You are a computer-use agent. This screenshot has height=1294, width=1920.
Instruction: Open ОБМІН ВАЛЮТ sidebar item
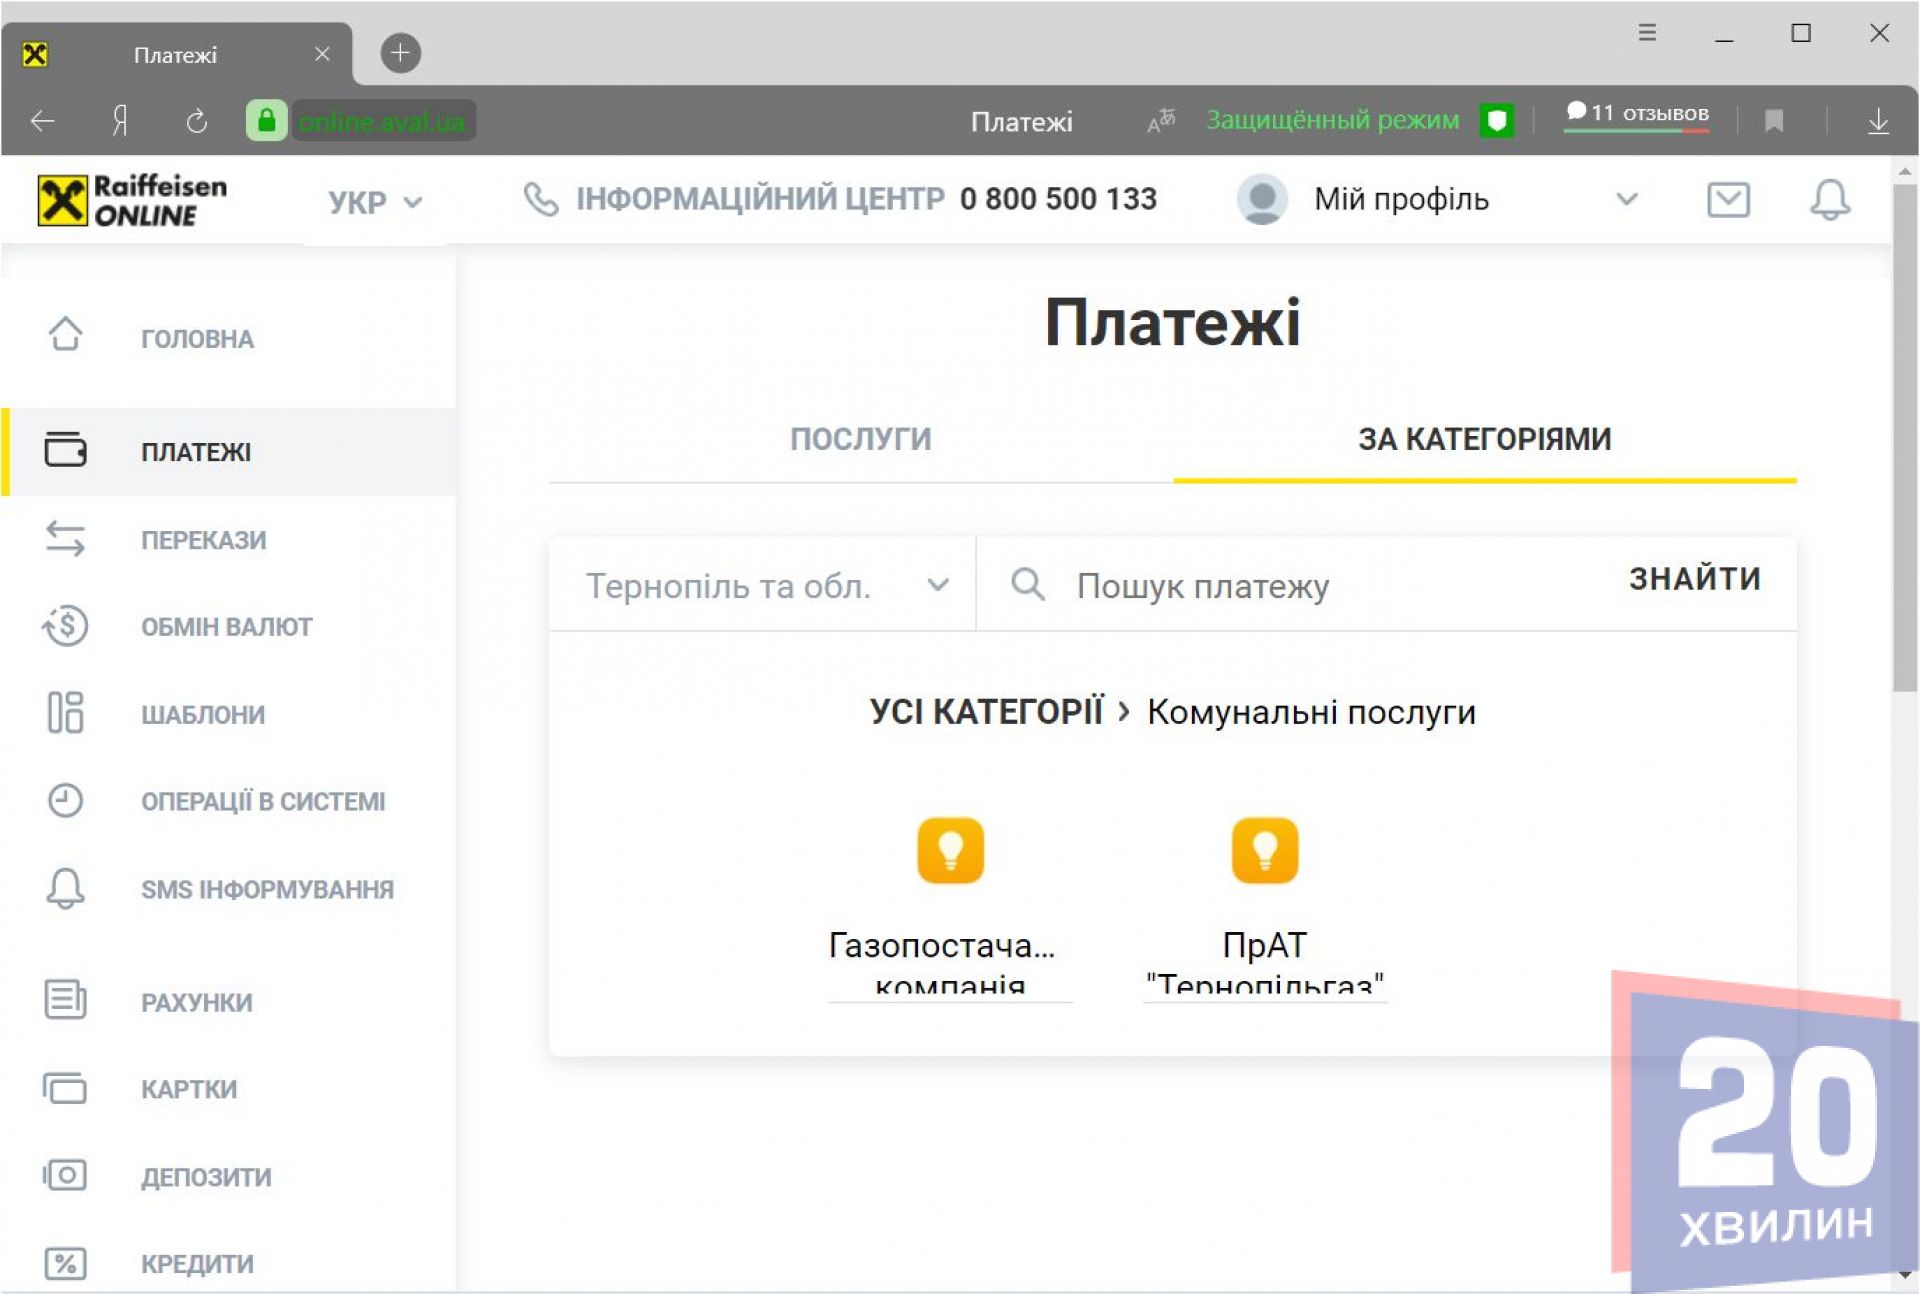pos(226,627)
